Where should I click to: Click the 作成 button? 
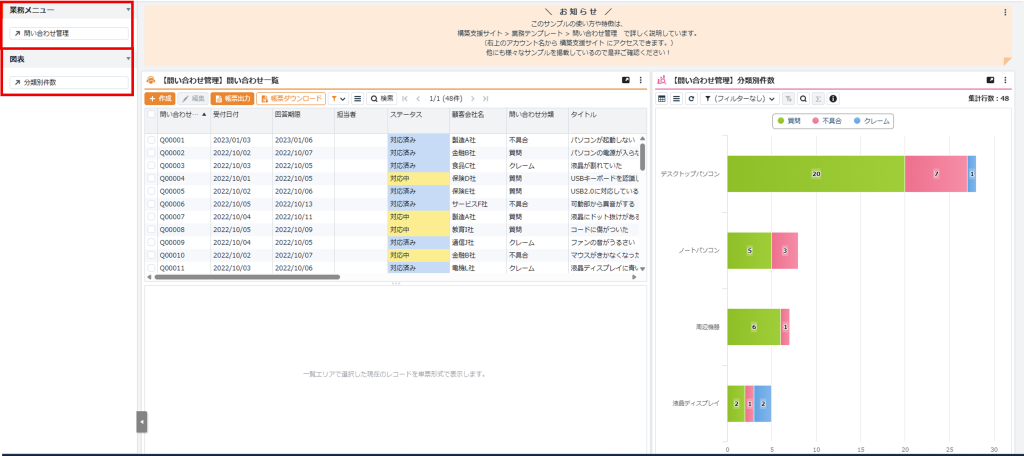[160, 99]
